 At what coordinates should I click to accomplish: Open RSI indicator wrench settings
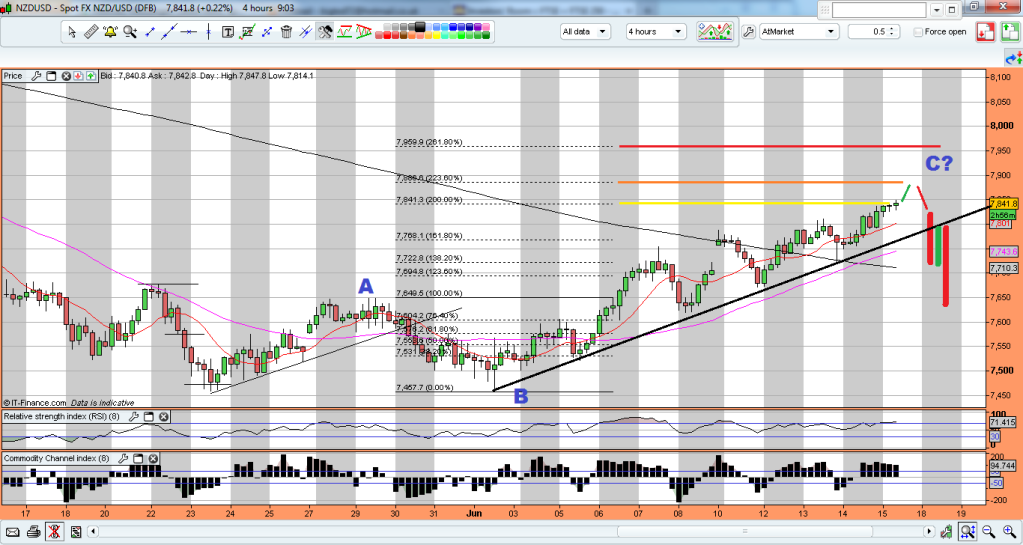134,416
